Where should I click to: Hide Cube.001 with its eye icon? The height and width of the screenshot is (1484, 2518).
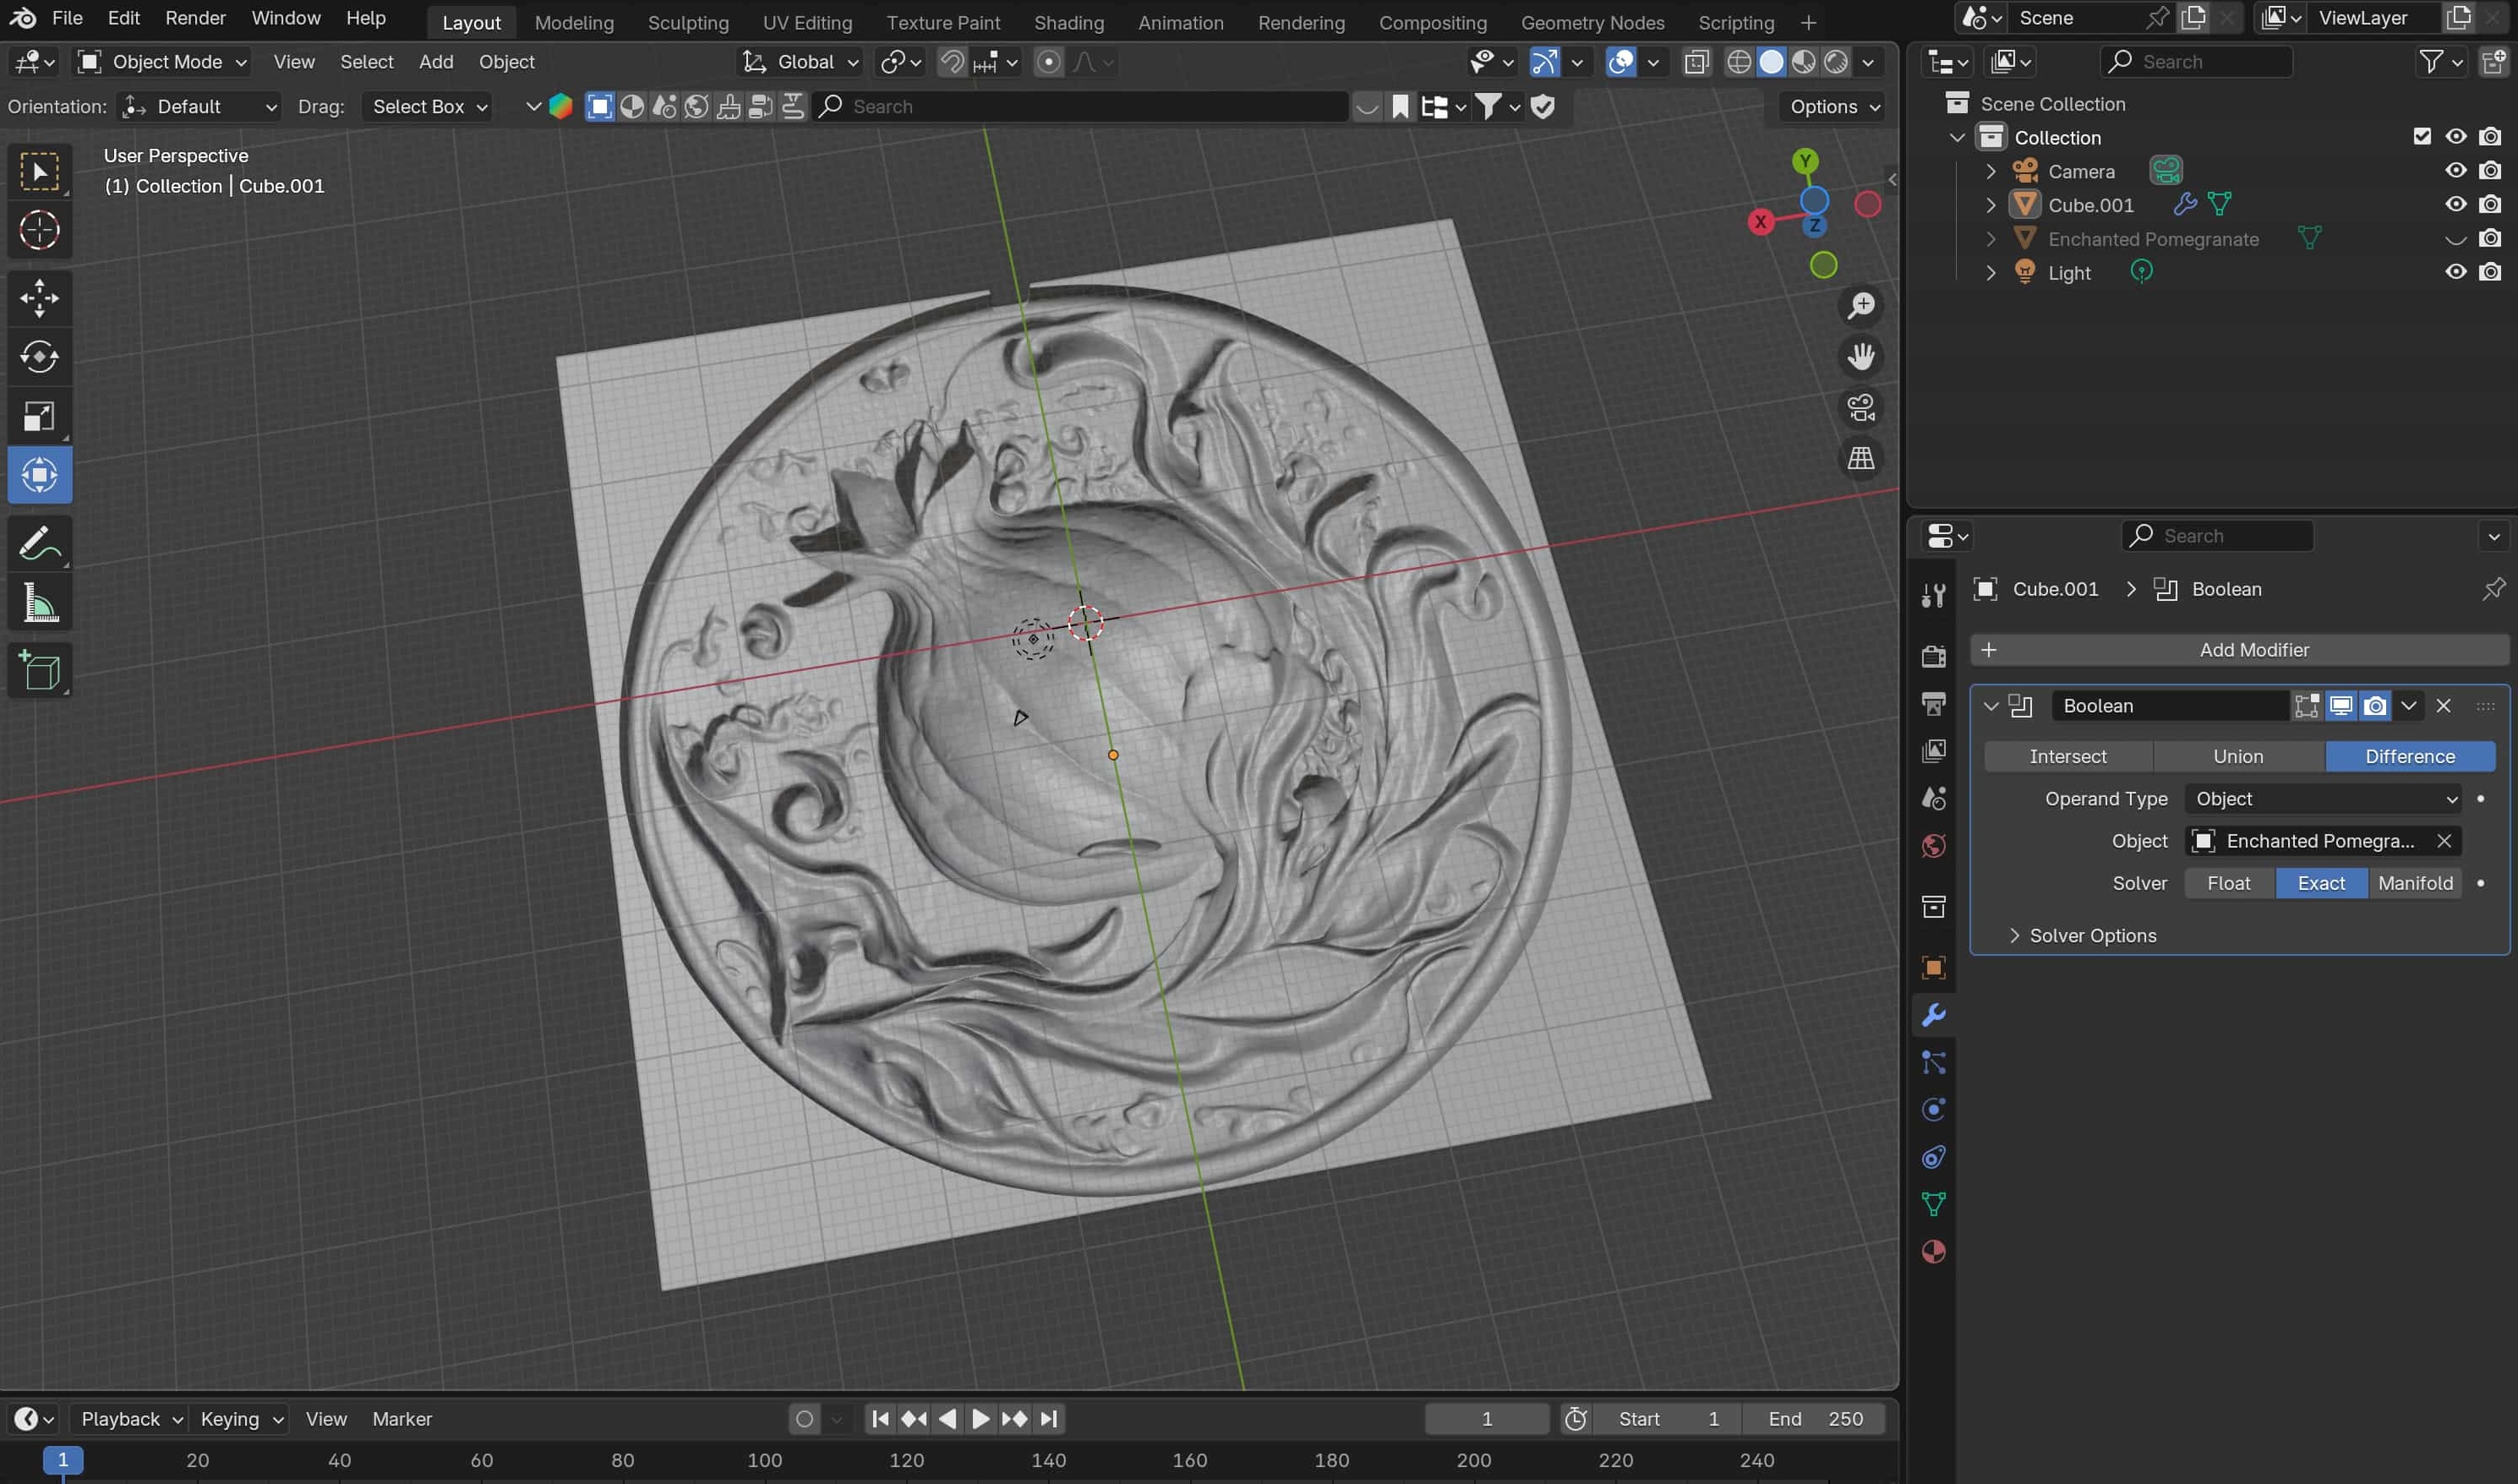[2455, 205]
